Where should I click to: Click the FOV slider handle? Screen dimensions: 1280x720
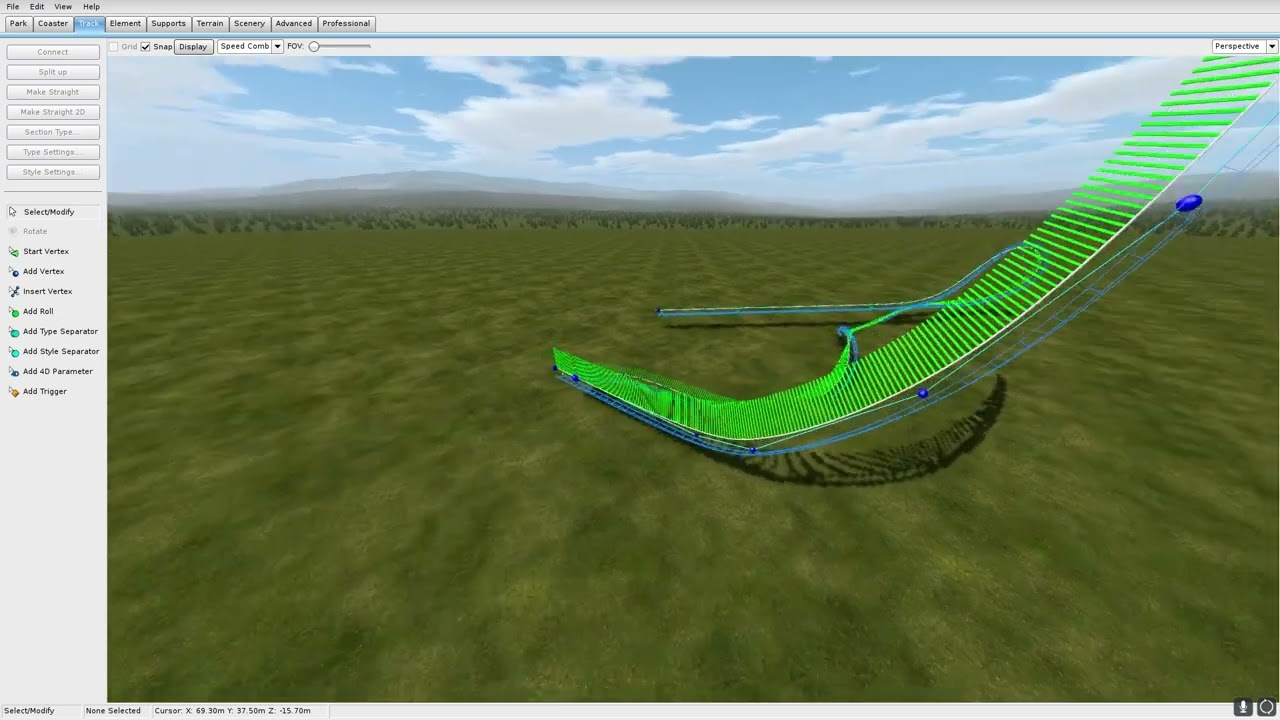(314, 46)
